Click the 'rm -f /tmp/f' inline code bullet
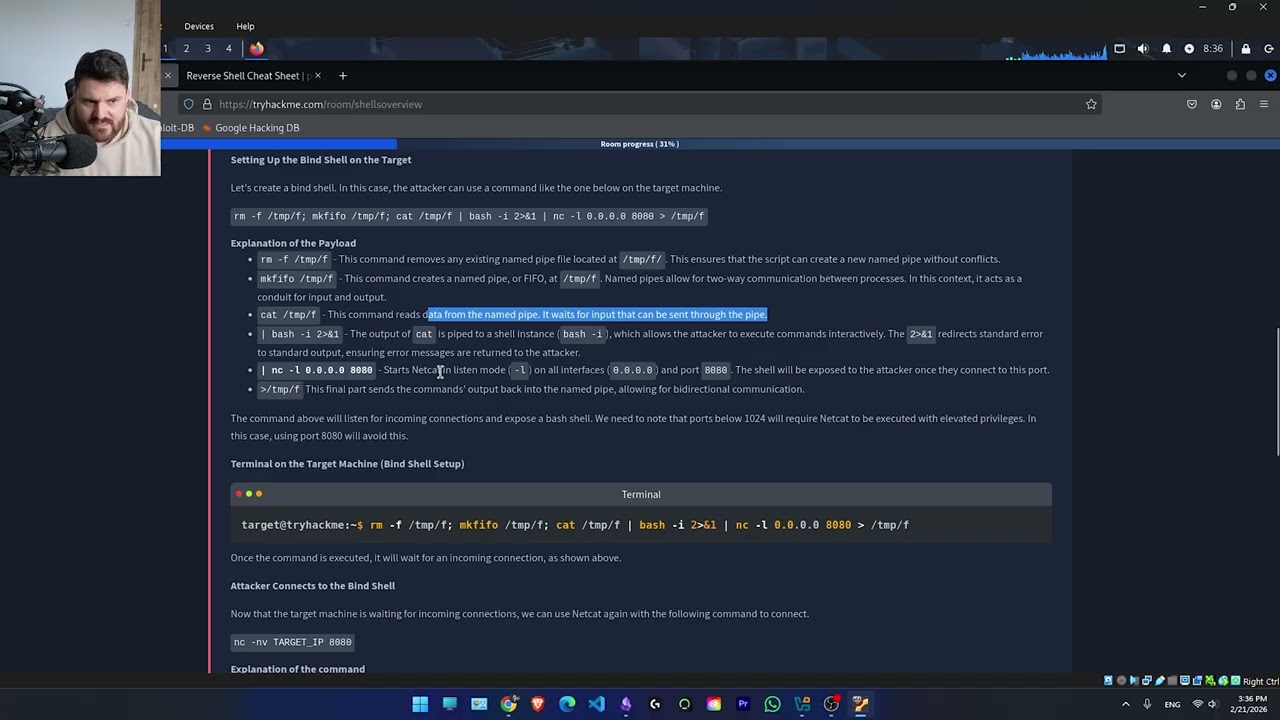Screen dimensions: 1280x720 pos(294,260)
